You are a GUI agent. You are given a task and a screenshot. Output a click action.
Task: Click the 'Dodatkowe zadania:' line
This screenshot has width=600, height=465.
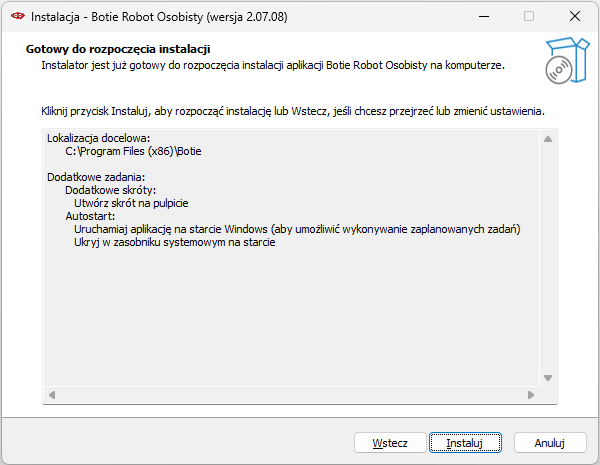96,177
